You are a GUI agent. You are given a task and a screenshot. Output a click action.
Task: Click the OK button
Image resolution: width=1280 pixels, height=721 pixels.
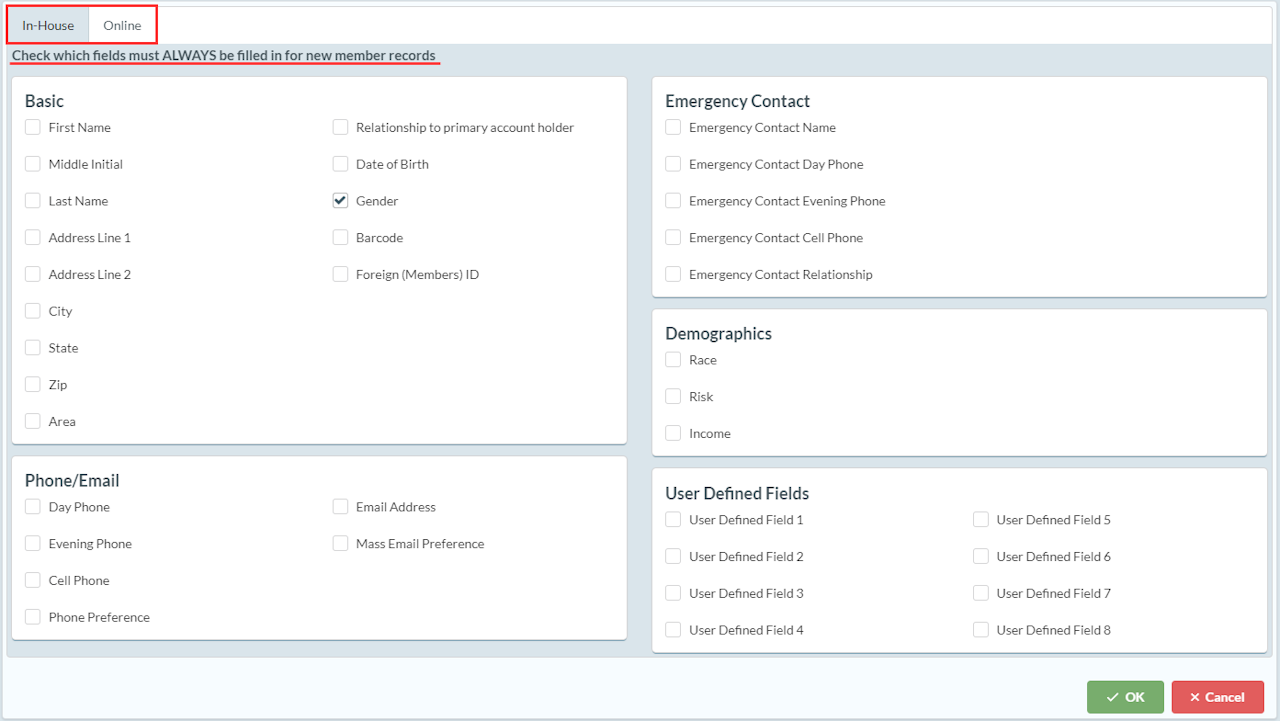click(x=1125, y=697)
